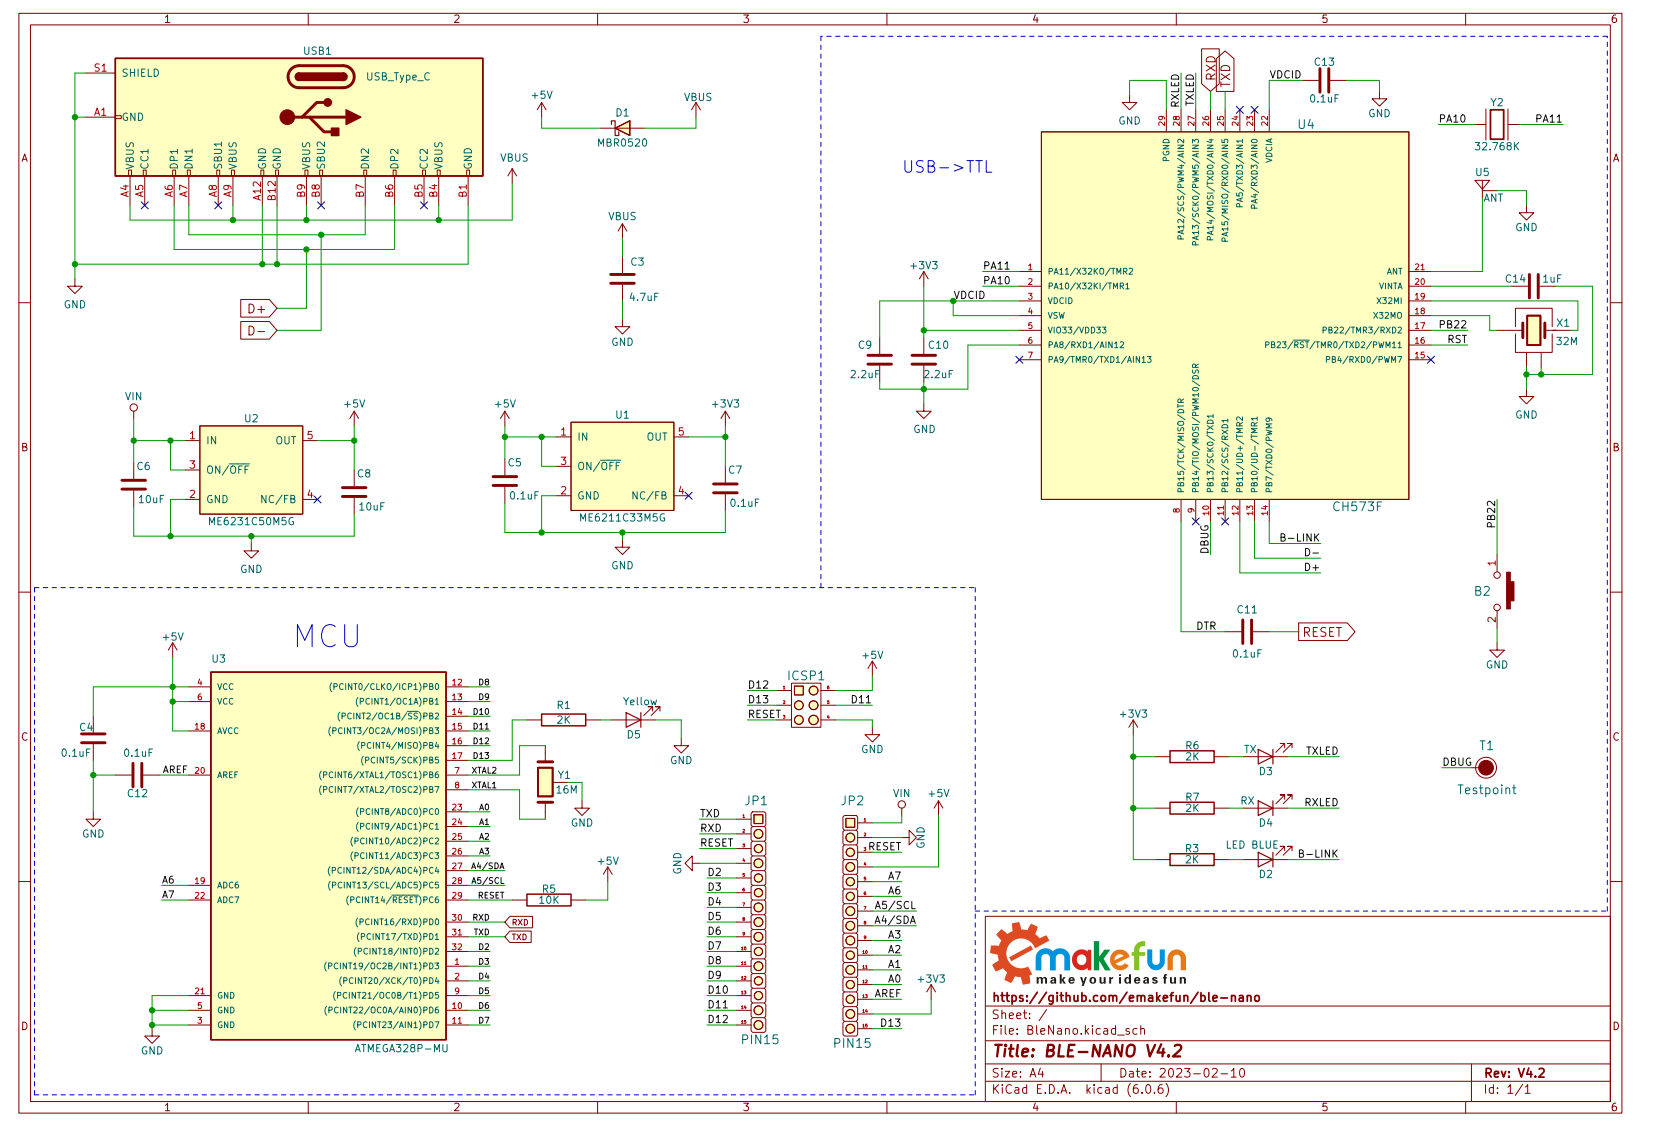Click the Title BLE-NANO V4.2 field
The image size is (1653, 1124).
(1088, 1051)
